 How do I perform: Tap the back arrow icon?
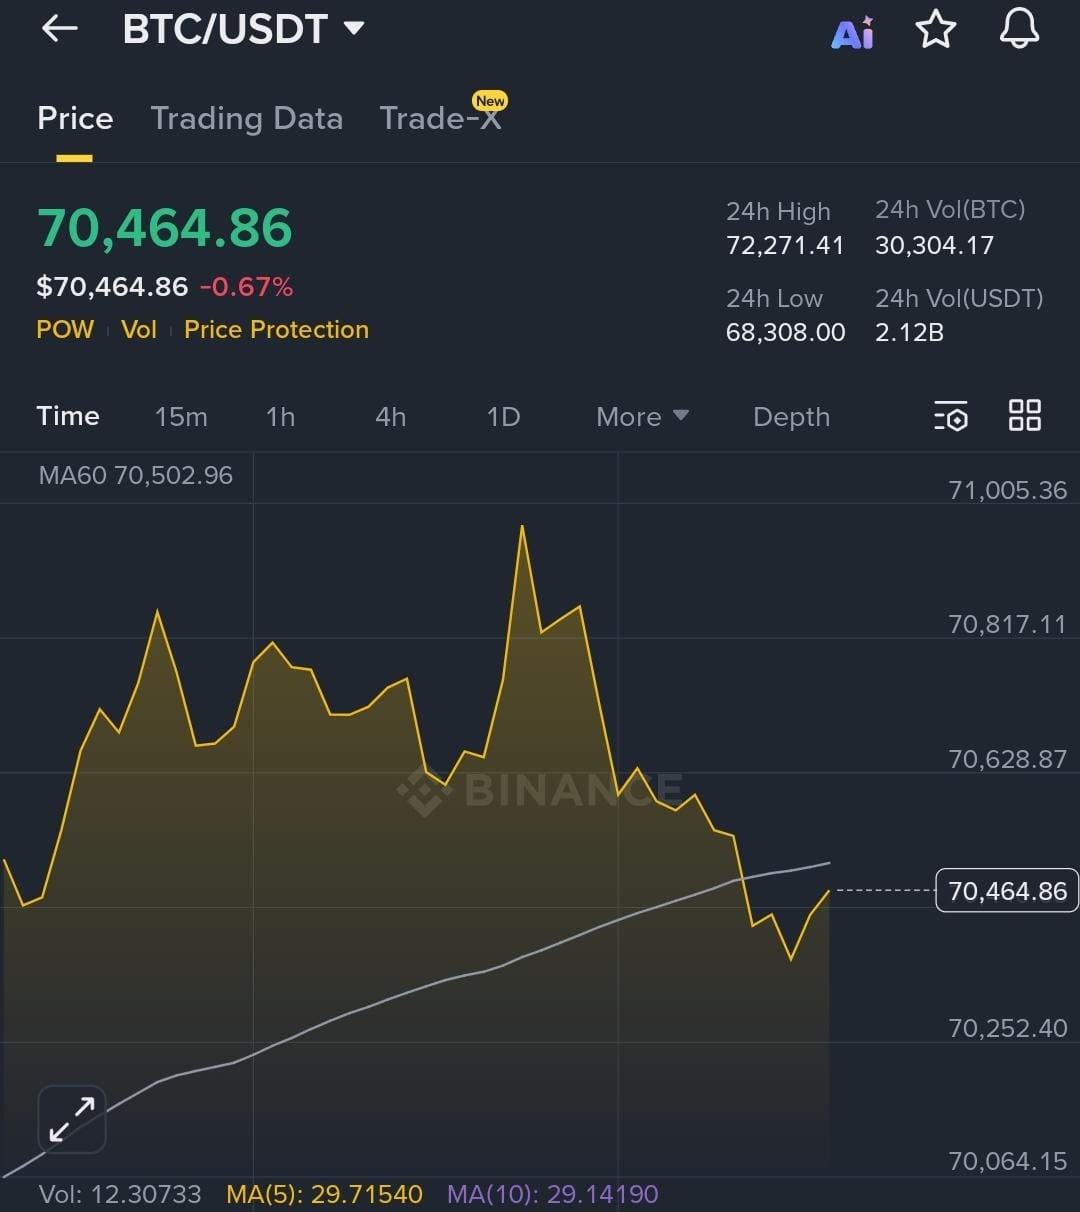point(59,29)
